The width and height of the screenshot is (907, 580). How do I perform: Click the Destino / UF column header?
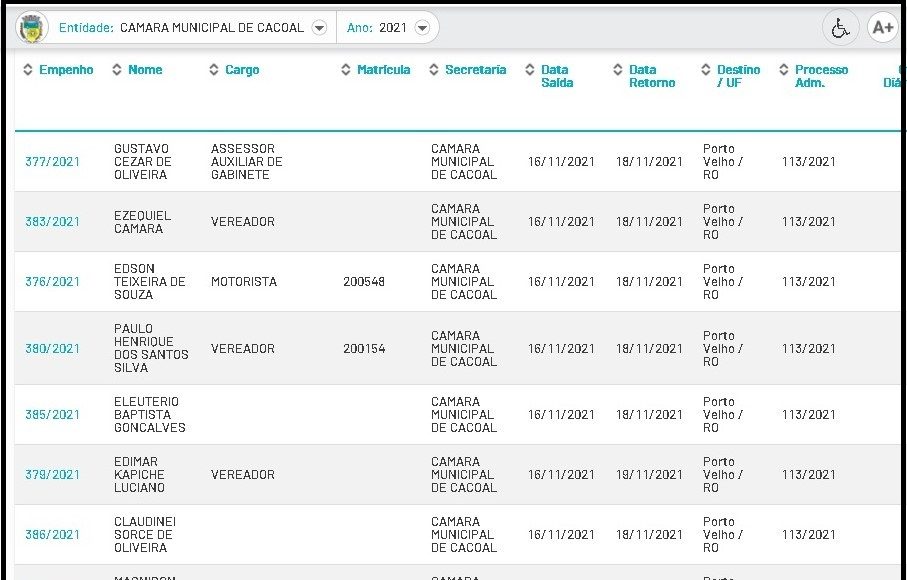pos(738,76)
